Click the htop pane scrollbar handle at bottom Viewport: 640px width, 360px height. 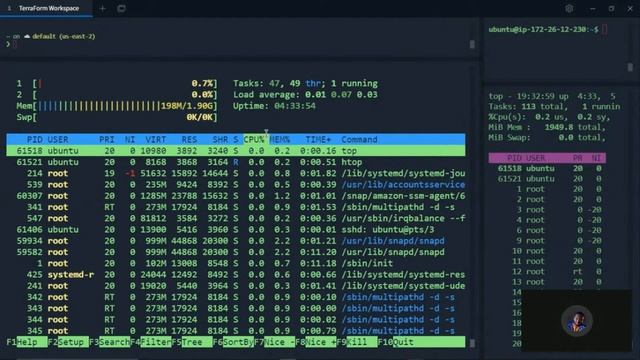(x=472, y=344)
